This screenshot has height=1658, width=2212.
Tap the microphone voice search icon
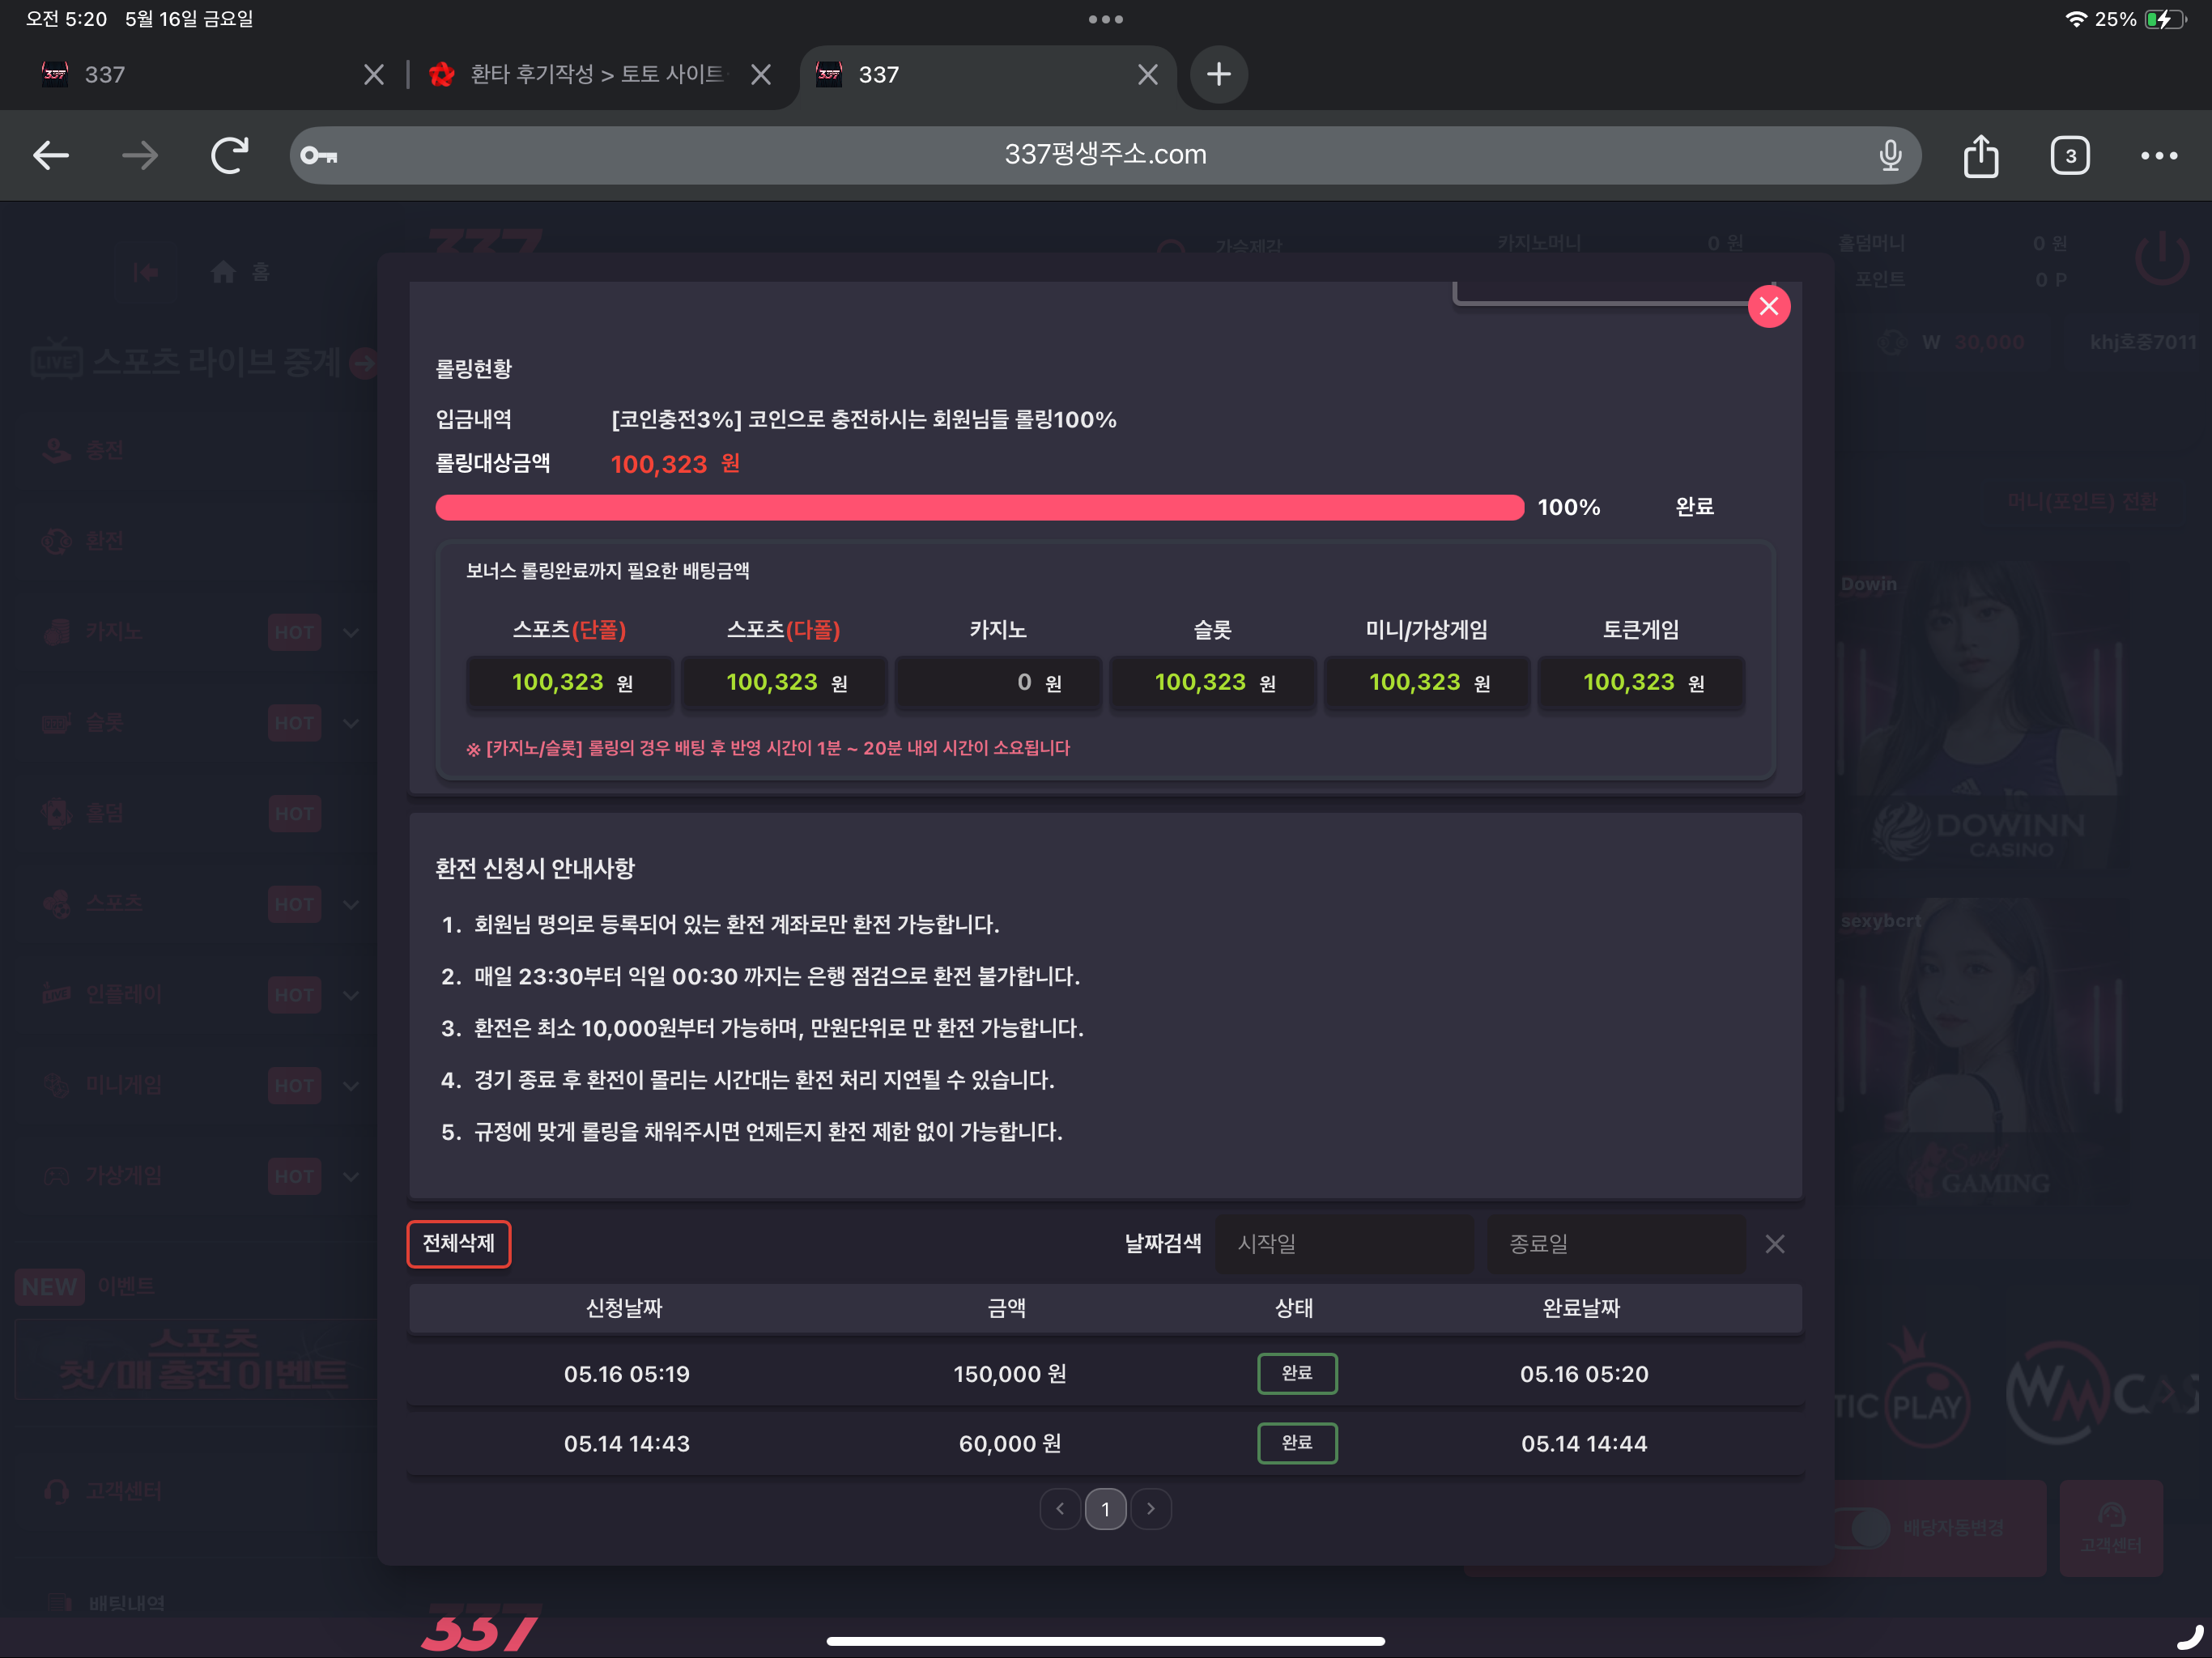(1889, 155)
